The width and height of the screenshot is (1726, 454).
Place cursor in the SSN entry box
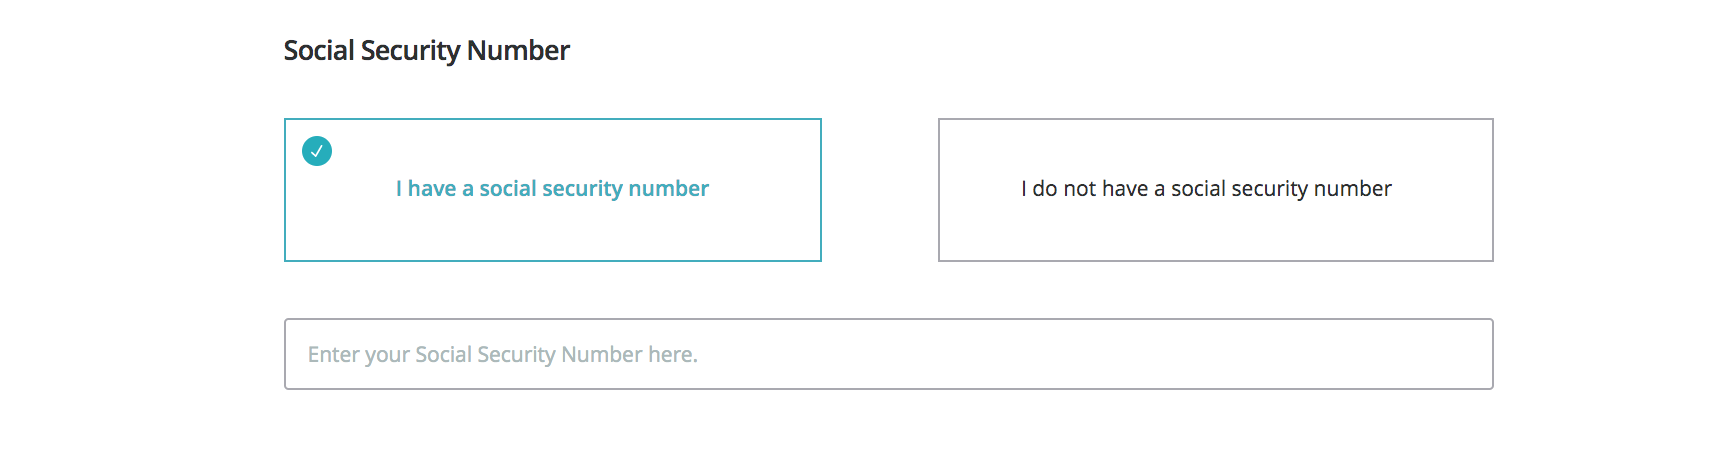coord(888,354)
